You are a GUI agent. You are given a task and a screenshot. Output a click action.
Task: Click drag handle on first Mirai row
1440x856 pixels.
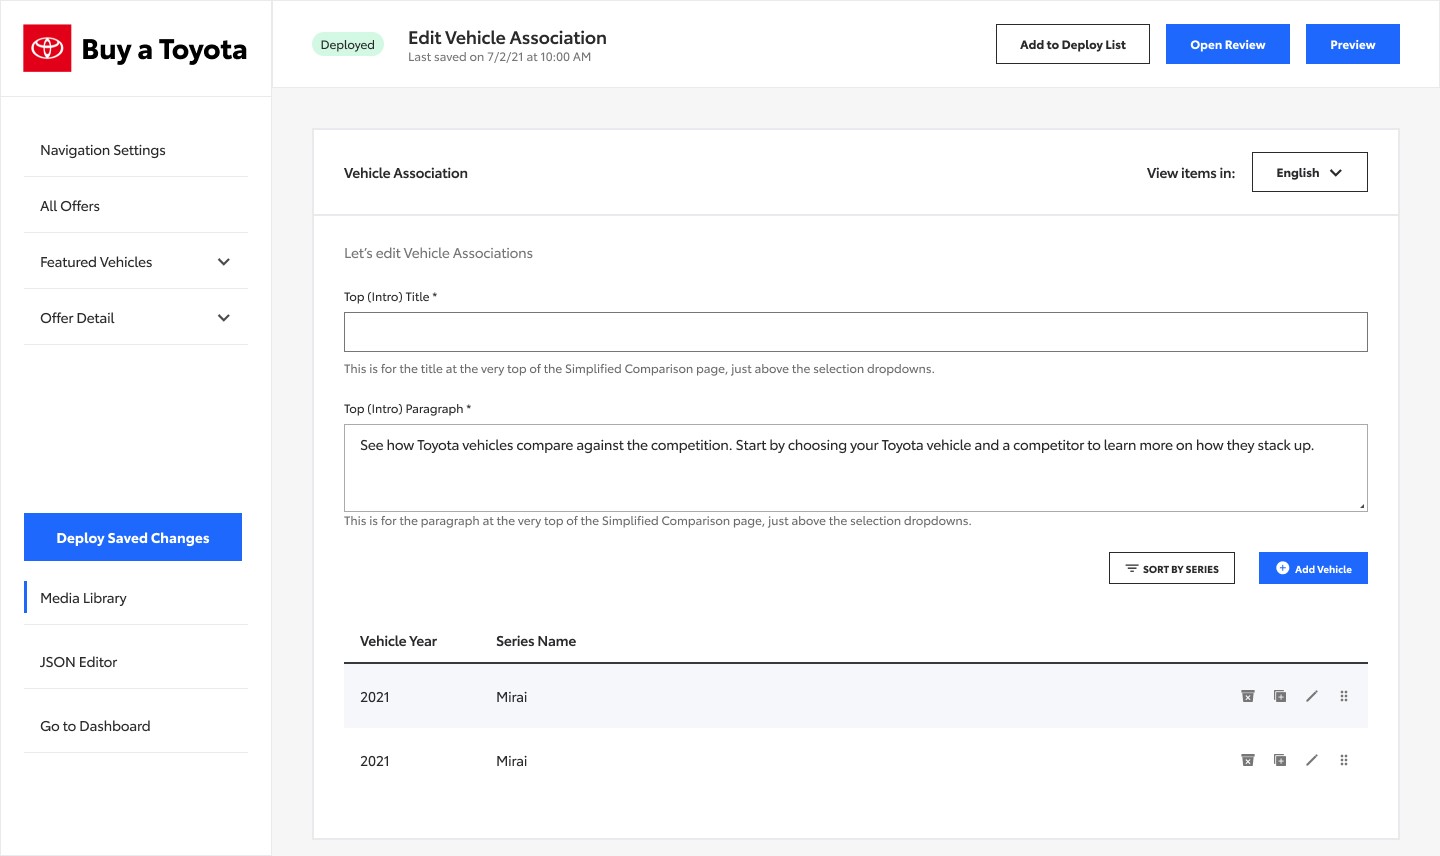1344,696
